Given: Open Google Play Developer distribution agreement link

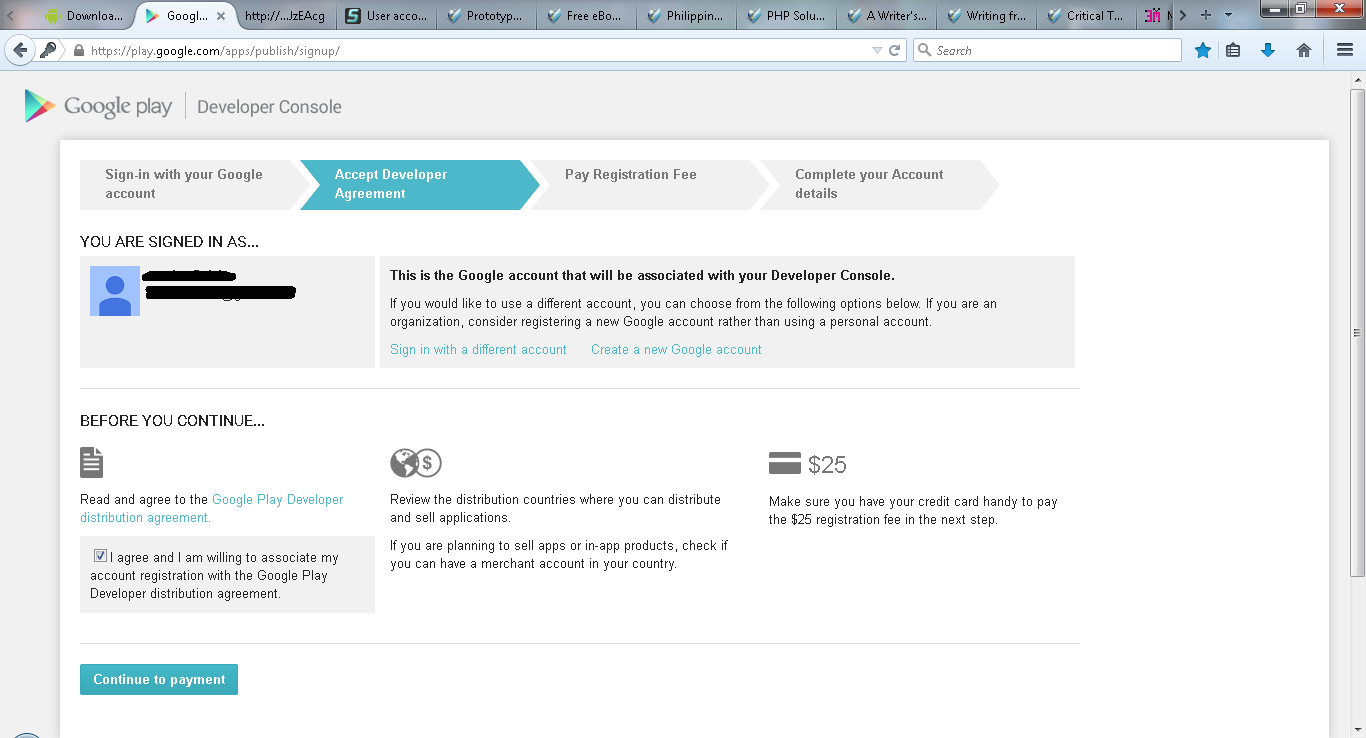Looking at the screenshot, I should [212, 508].
